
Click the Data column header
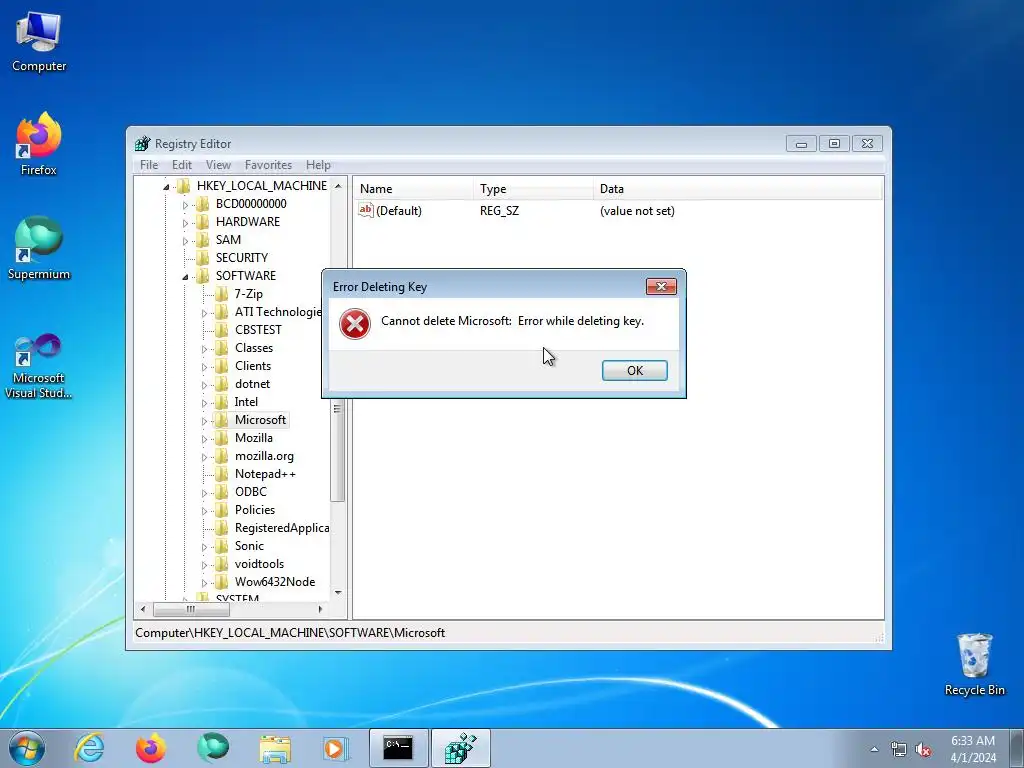[x=738, y=189]
